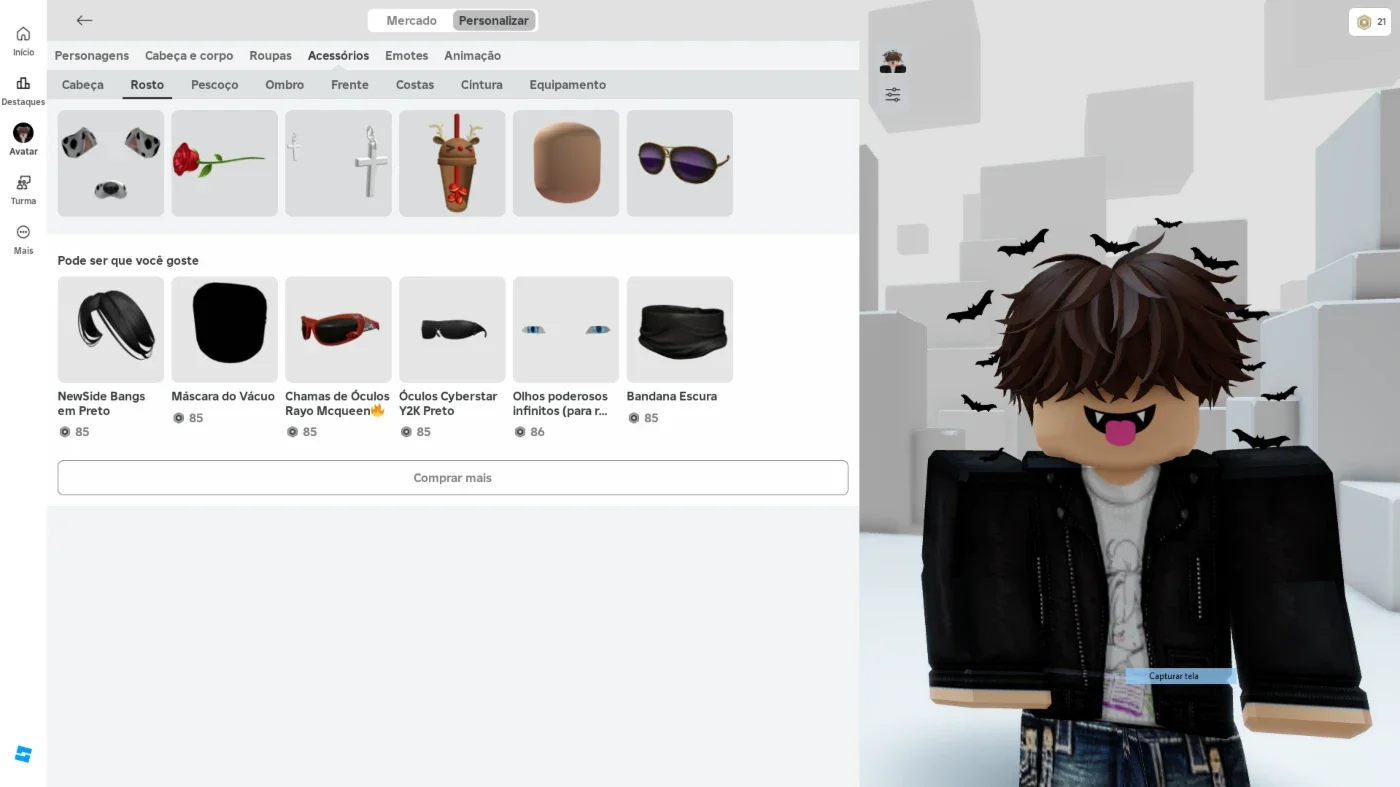This screenshot has width=1400, height=787.
Task: Open the Avatar sidebar item
Action: click(x=23, y=140)
